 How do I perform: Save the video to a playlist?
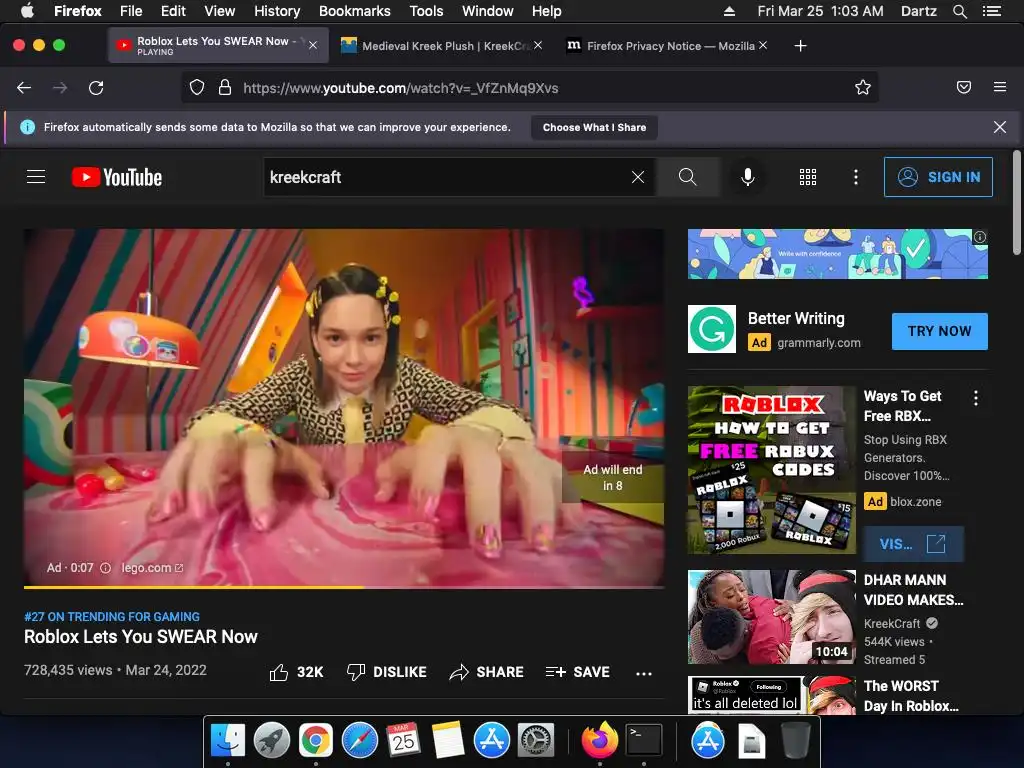(x=578, y=672)
